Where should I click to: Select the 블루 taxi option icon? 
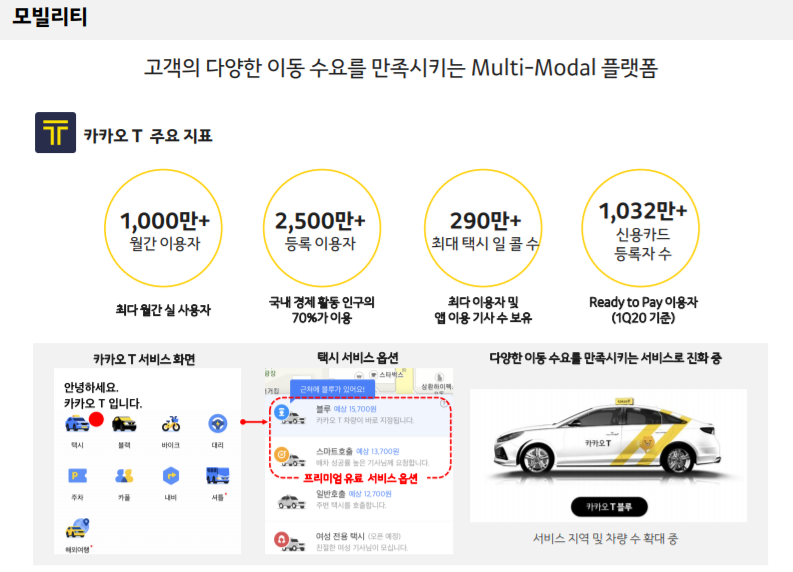[289, 414]
